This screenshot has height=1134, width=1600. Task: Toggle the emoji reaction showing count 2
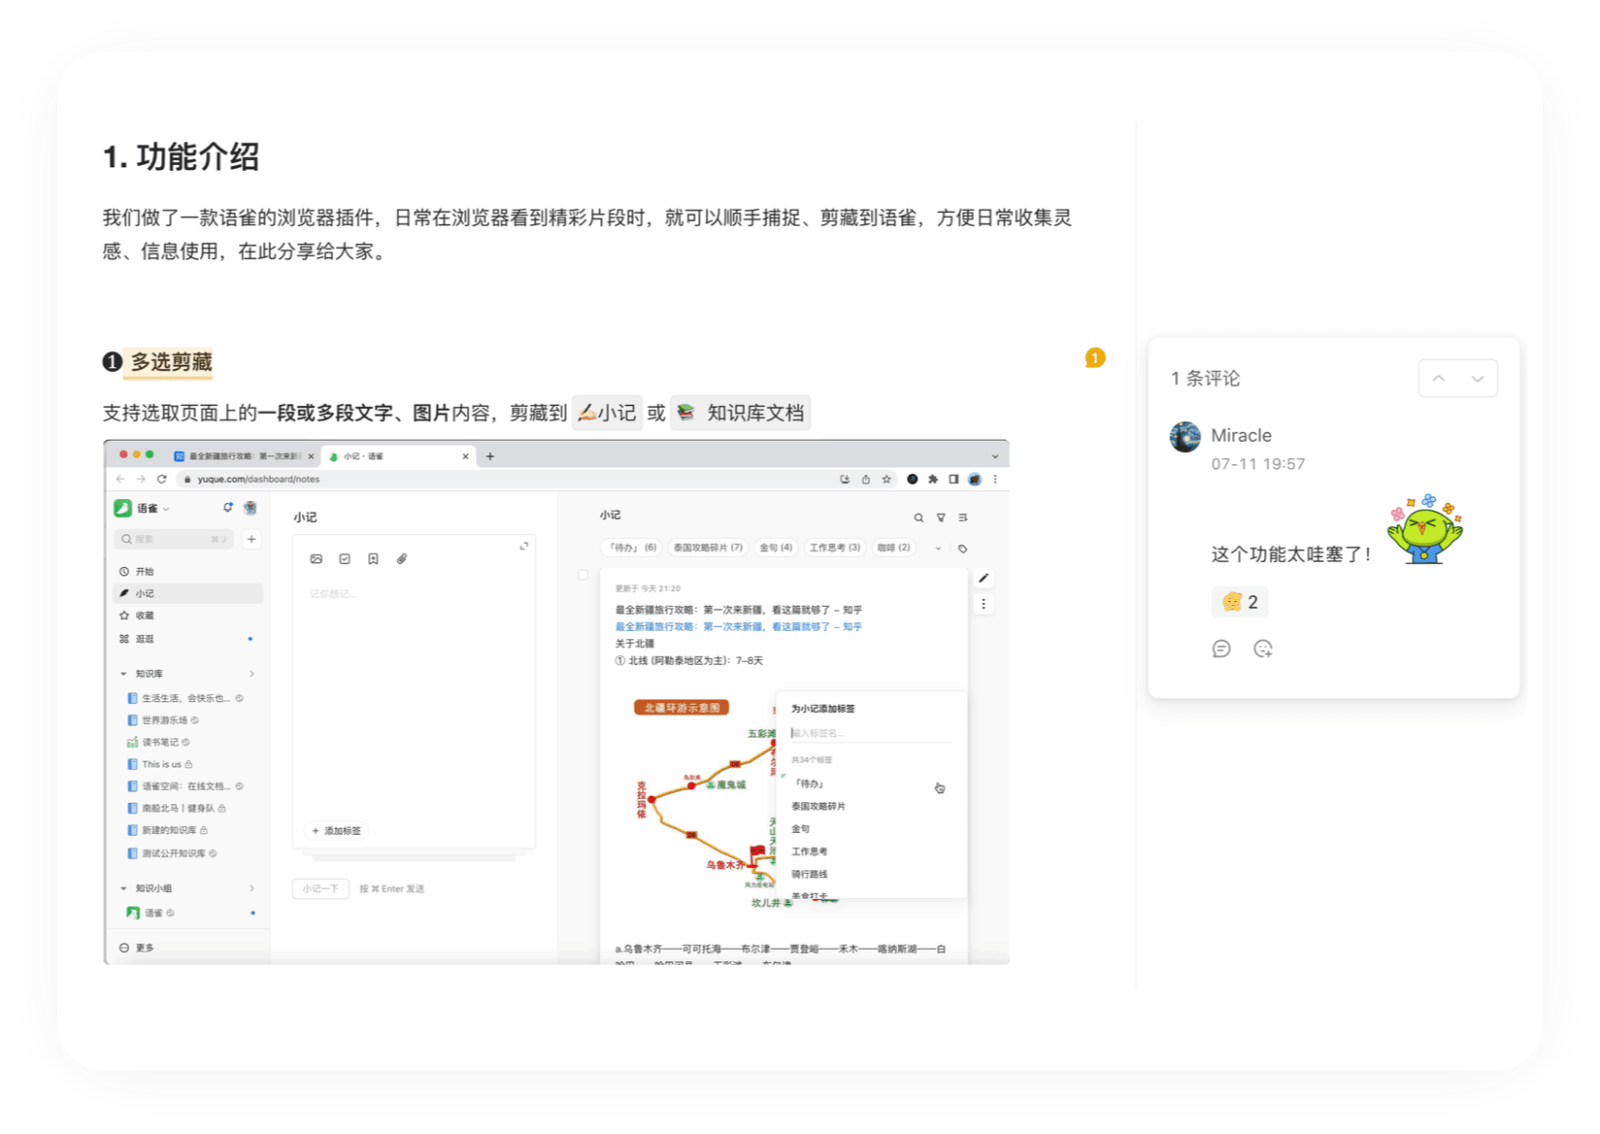[x=1240, y=602]
